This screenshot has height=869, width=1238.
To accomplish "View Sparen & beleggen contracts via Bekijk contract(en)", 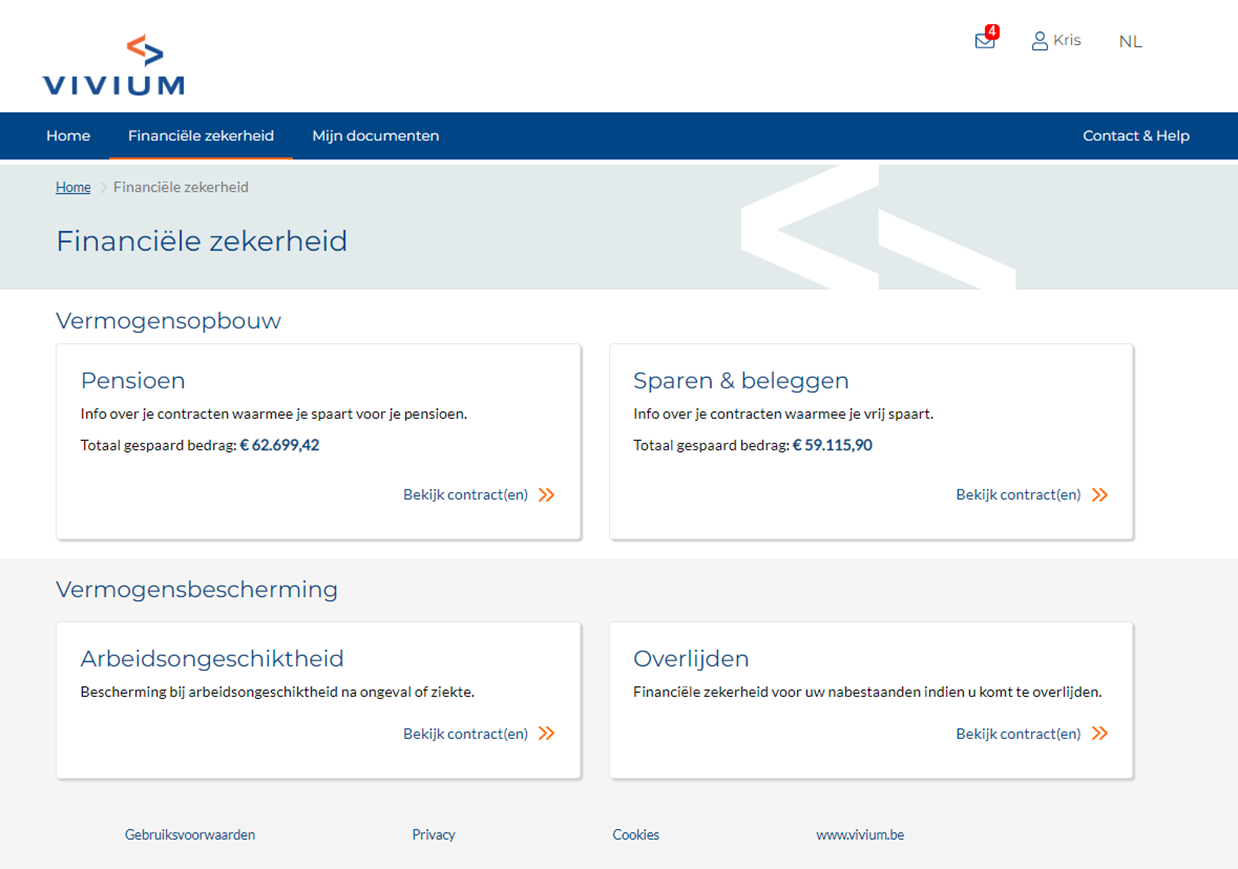I will (1019, 495).
